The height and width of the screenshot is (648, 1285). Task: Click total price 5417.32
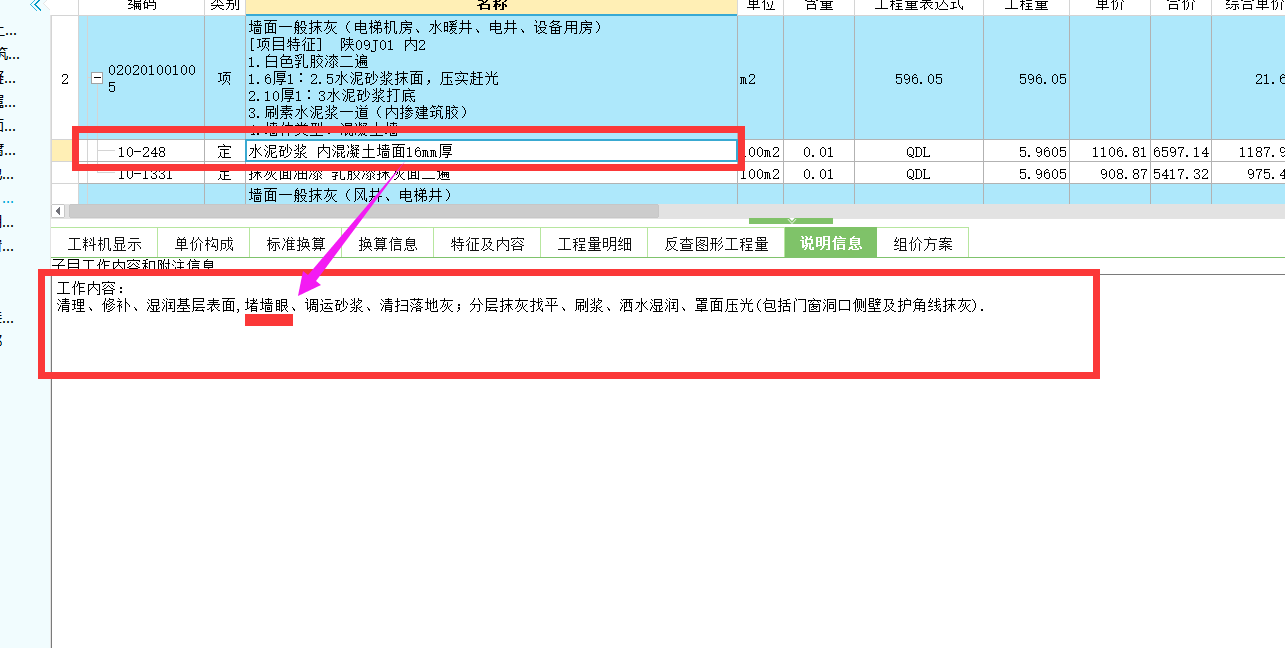click(1181, 174)
